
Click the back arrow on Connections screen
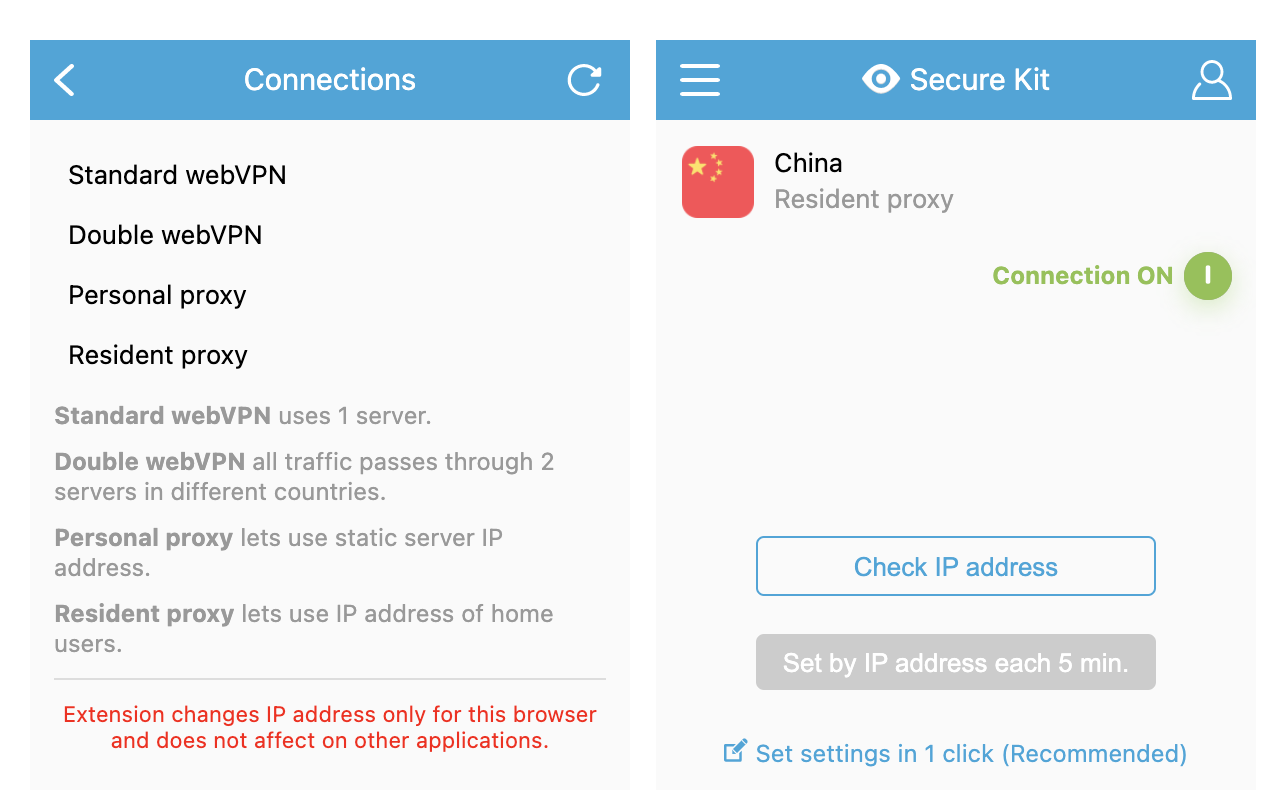(x=64, y=80)
